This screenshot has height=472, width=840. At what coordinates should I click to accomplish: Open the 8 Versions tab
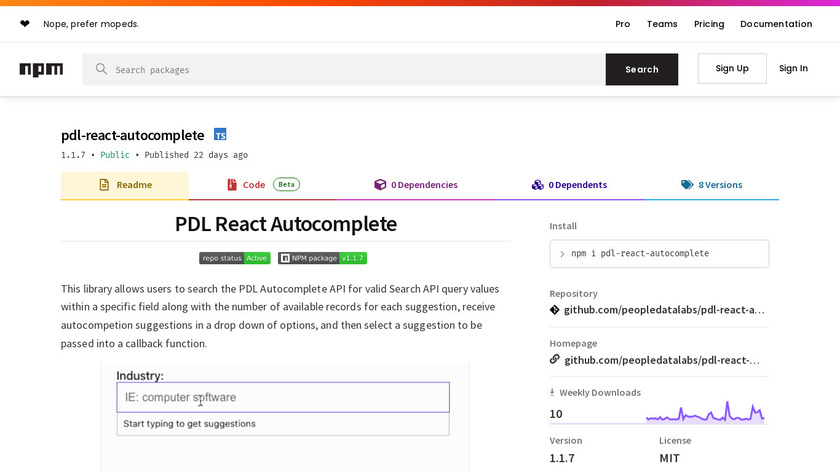click(711, 185)
